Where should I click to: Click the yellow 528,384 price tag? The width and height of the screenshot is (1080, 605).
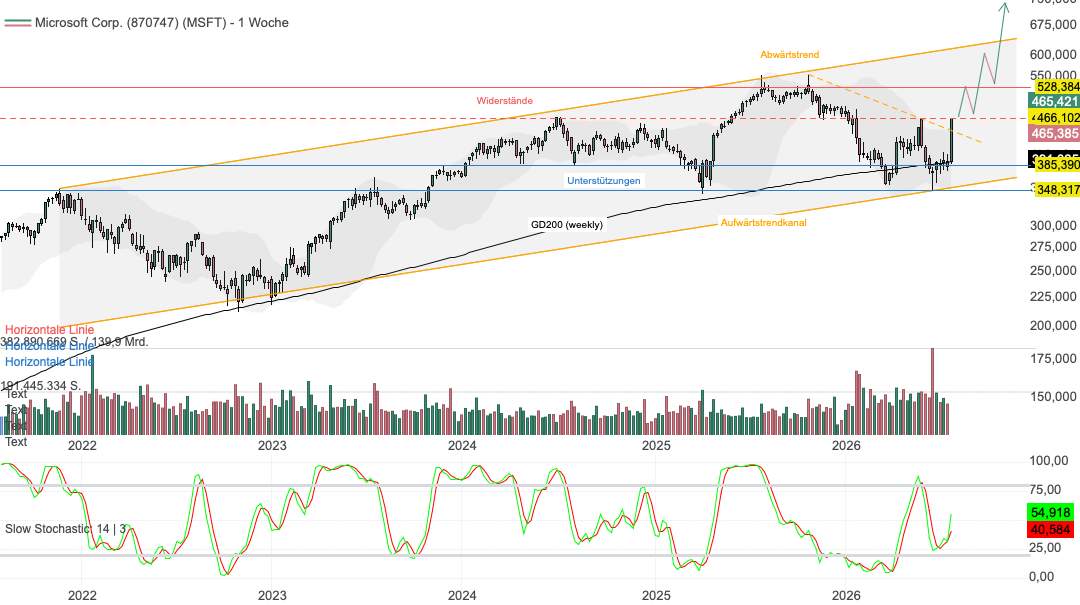coord(1057,87)
